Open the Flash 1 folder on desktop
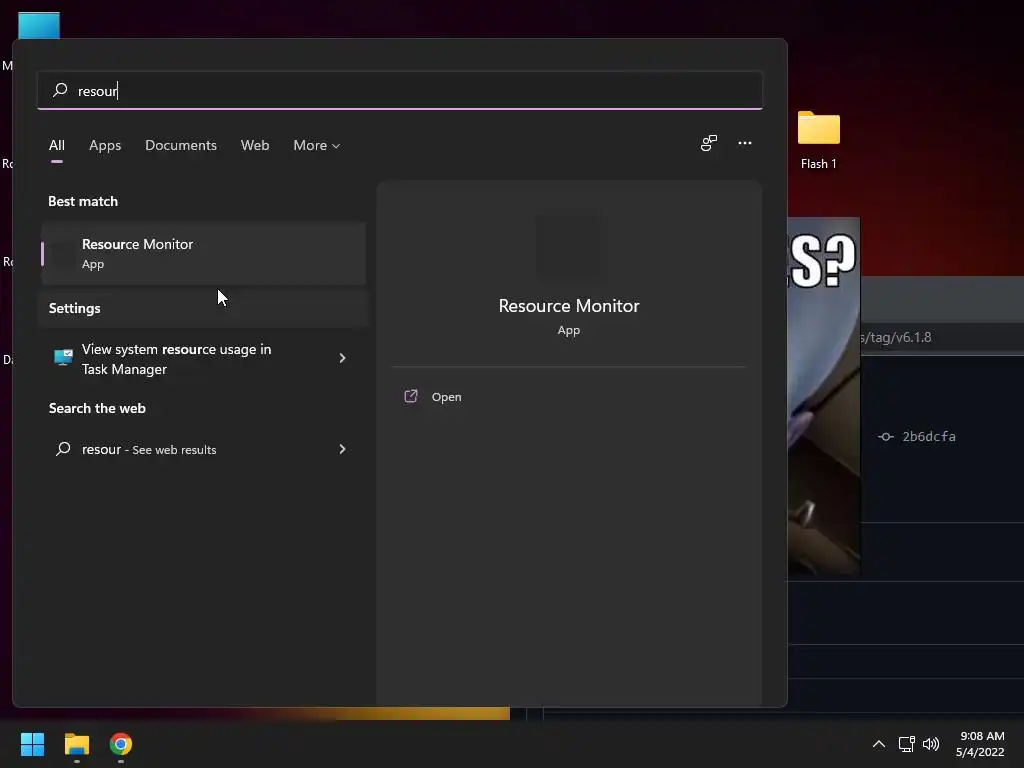 coord(819,140)
